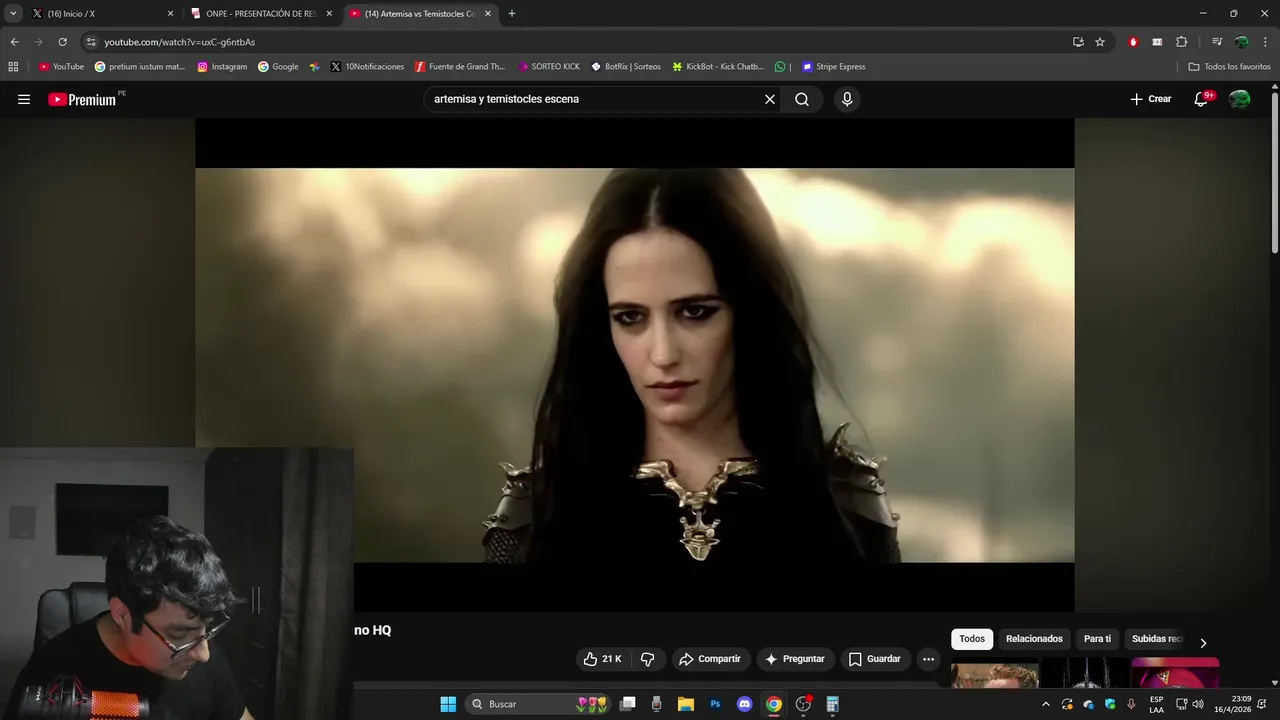Click the Windows taskbar Buscar search box

[x=538, y=704]
